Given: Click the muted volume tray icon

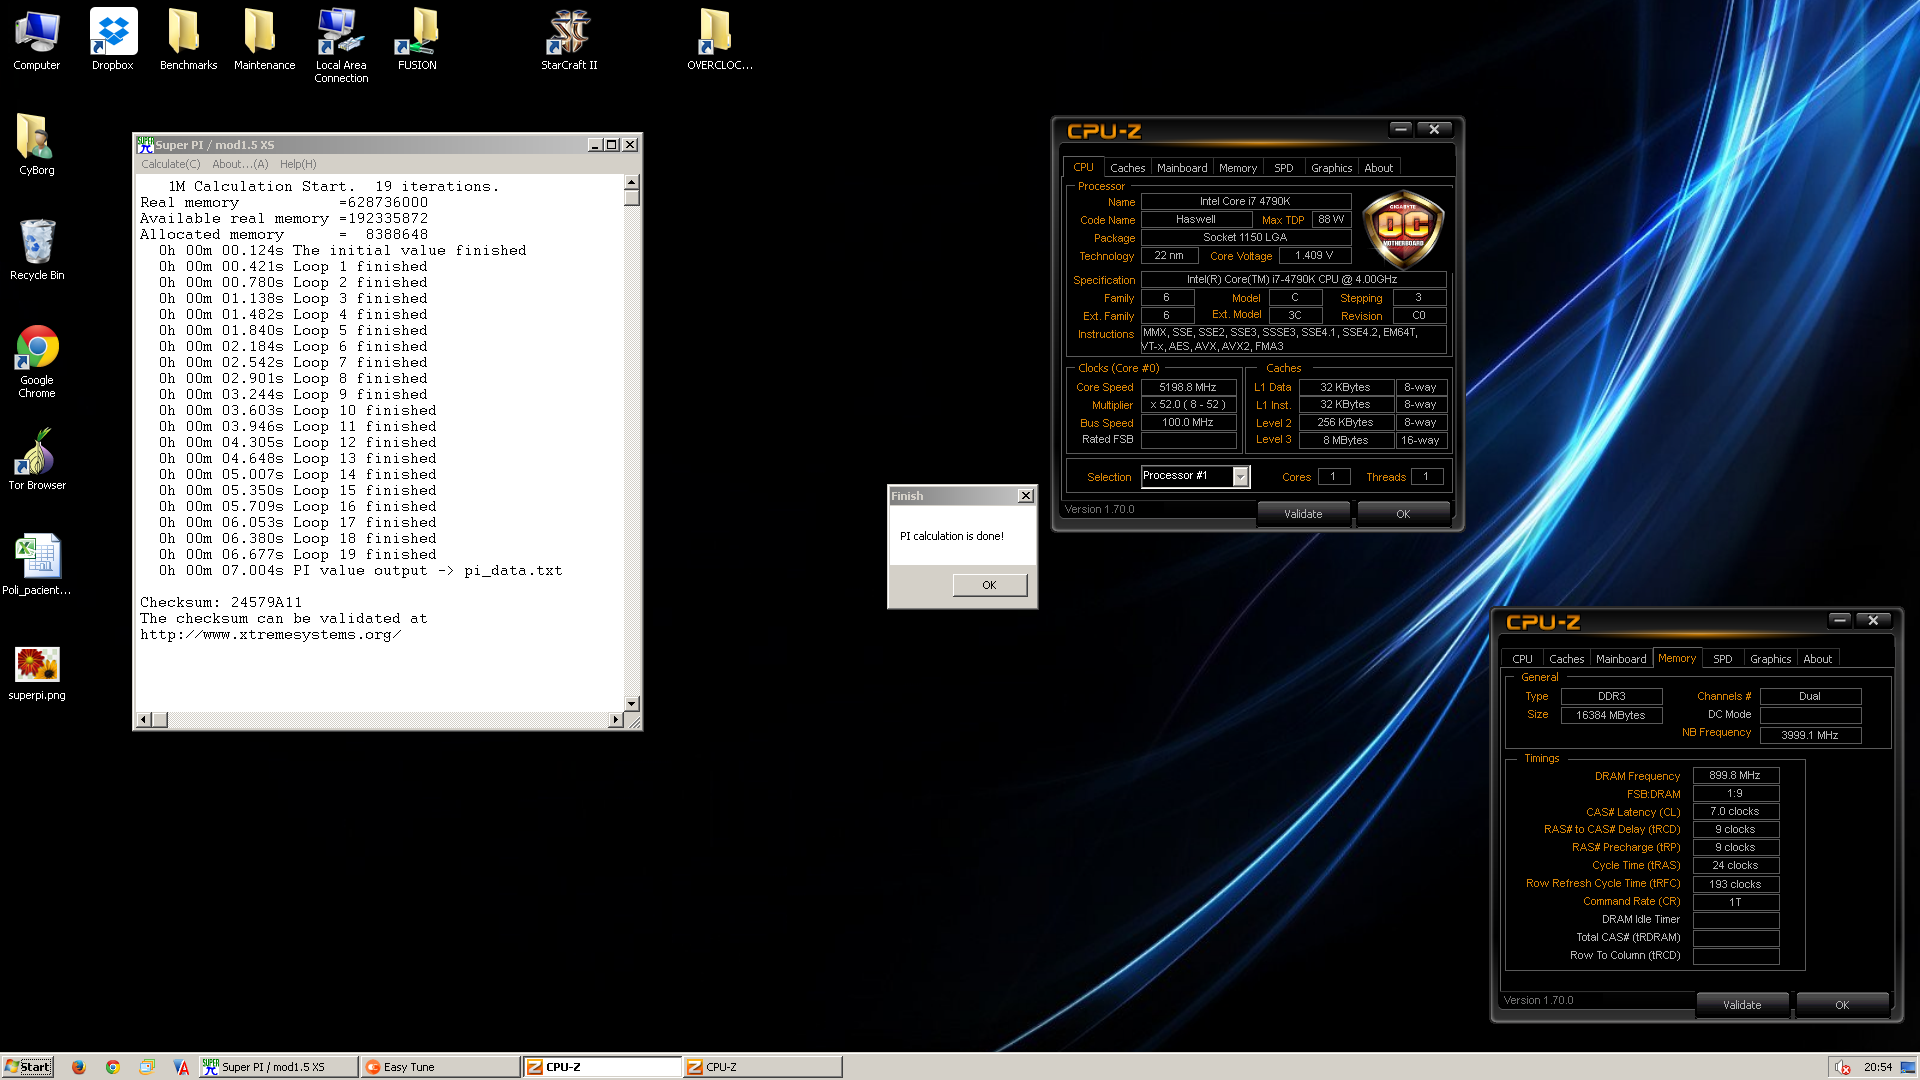Looking at the screenshot, I should point(1842,1067).
